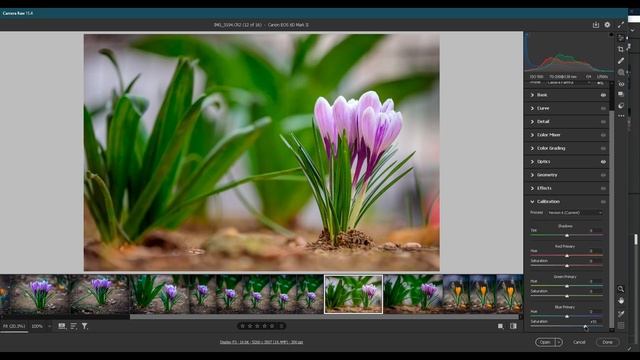Image resolution: width=640 pixels, height=360 pixels.
Task: Expand the Curve panel
Action: 532,109
